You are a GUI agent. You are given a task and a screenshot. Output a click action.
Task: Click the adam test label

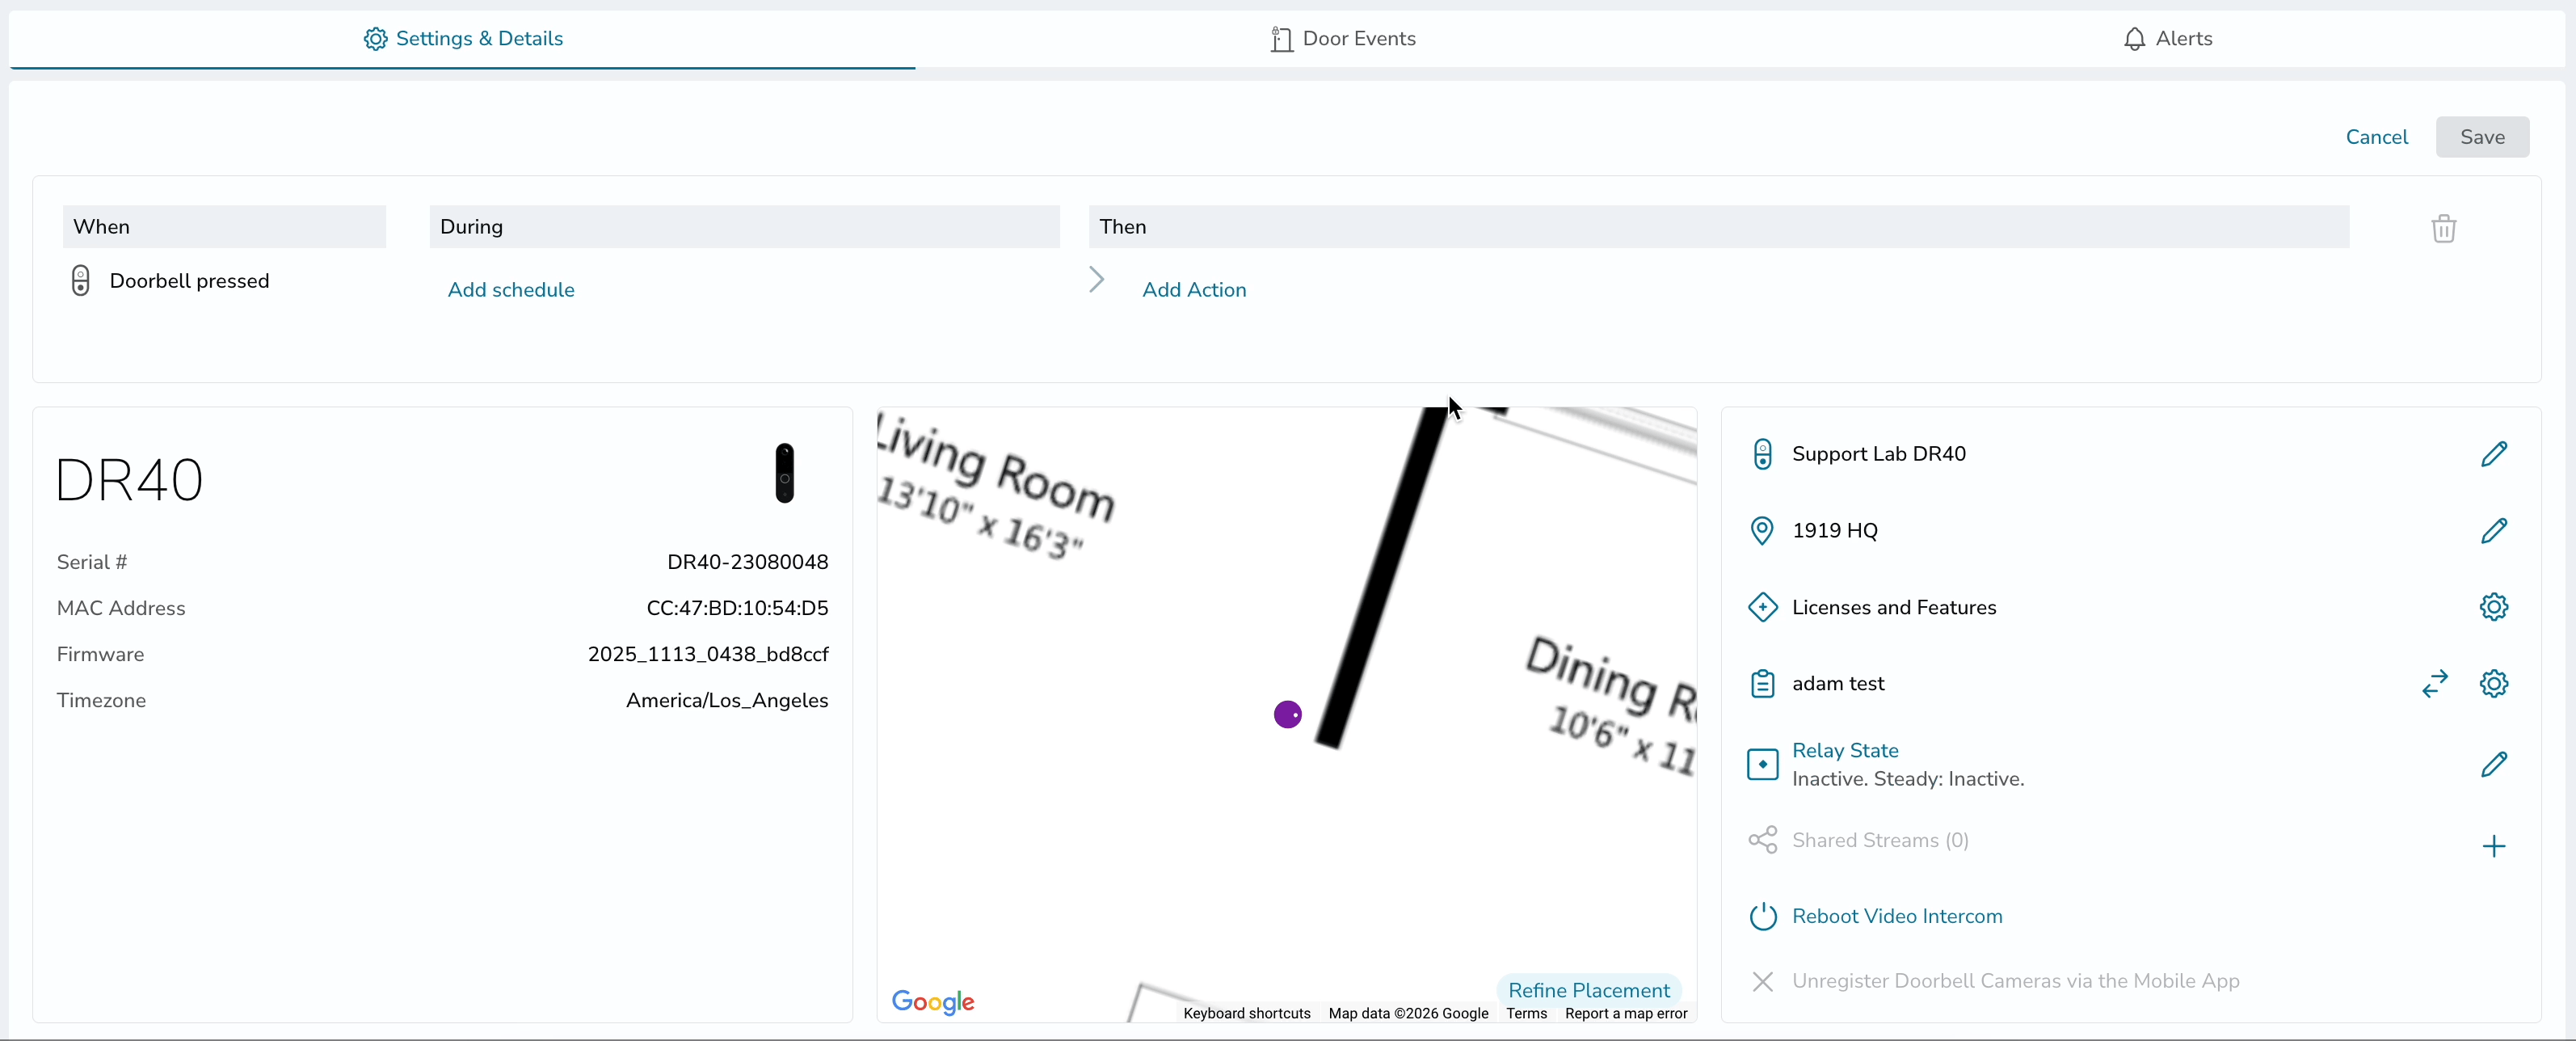pos(1837,684)
